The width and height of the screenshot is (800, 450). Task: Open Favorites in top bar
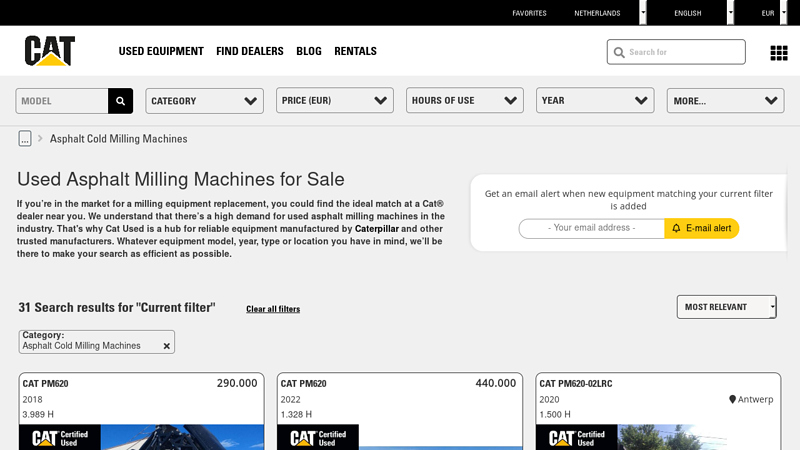click(x=529, y=13)
